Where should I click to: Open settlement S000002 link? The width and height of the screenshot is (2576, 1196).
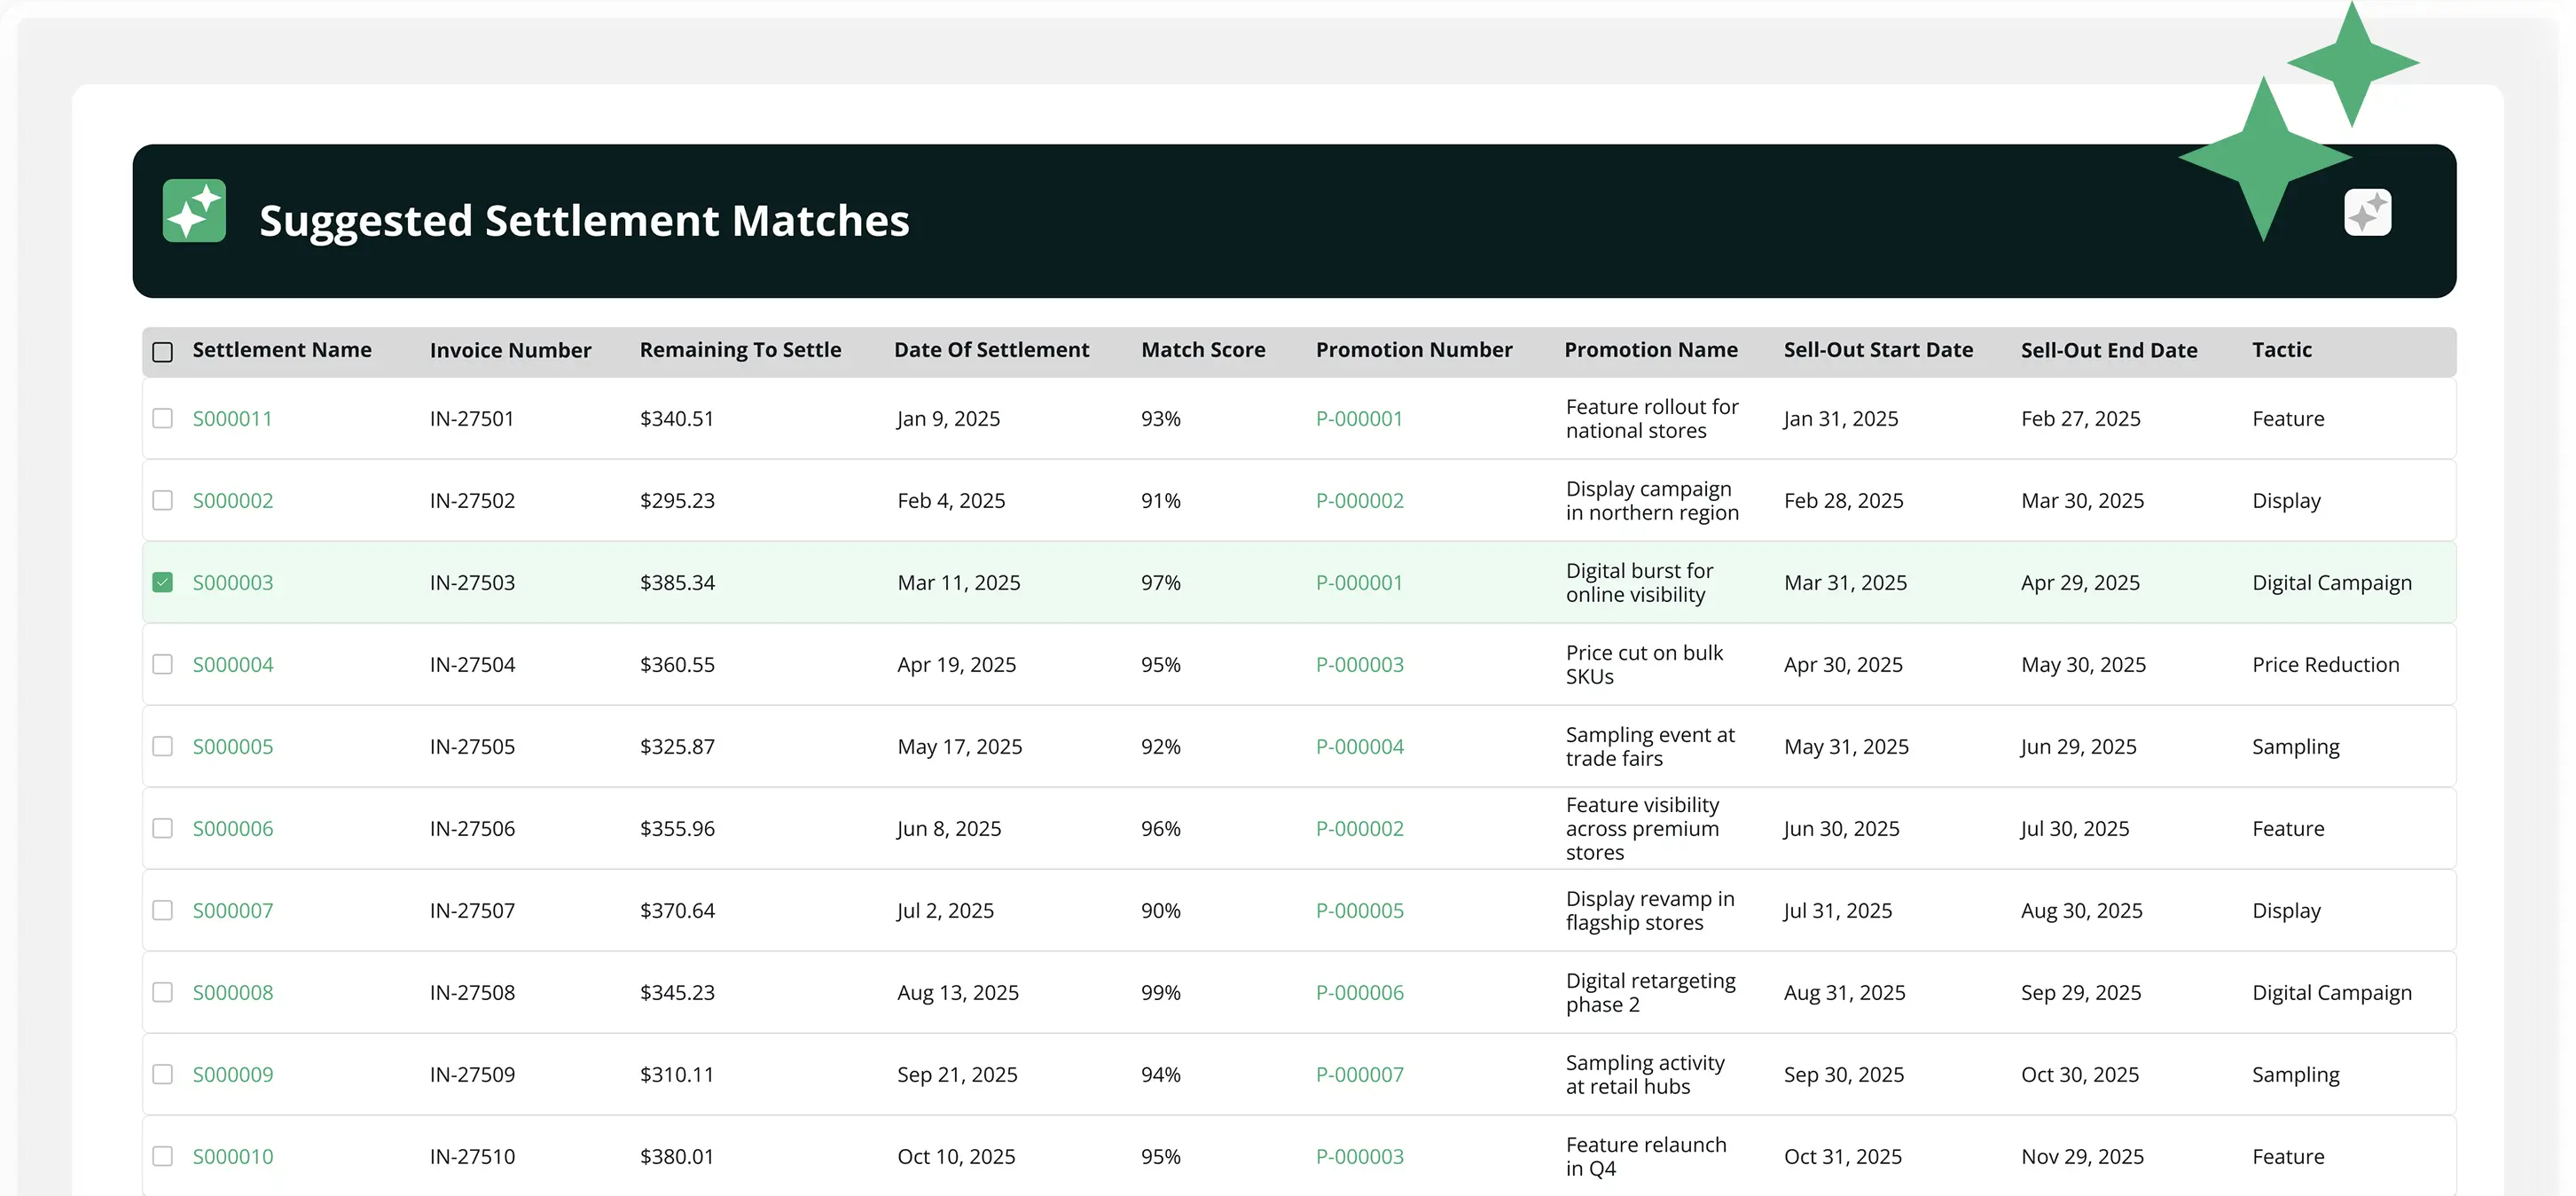point(233,501)
